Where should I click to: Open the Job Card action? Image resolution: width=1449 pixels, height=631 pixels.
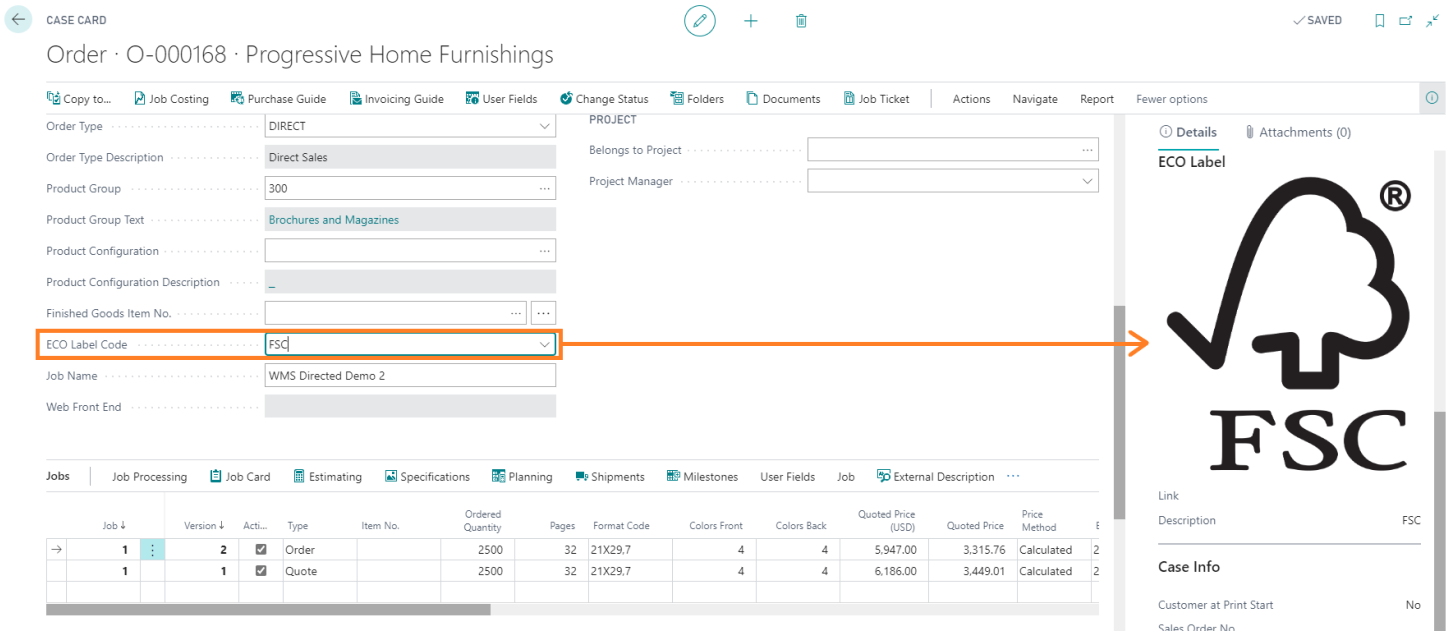240,476
